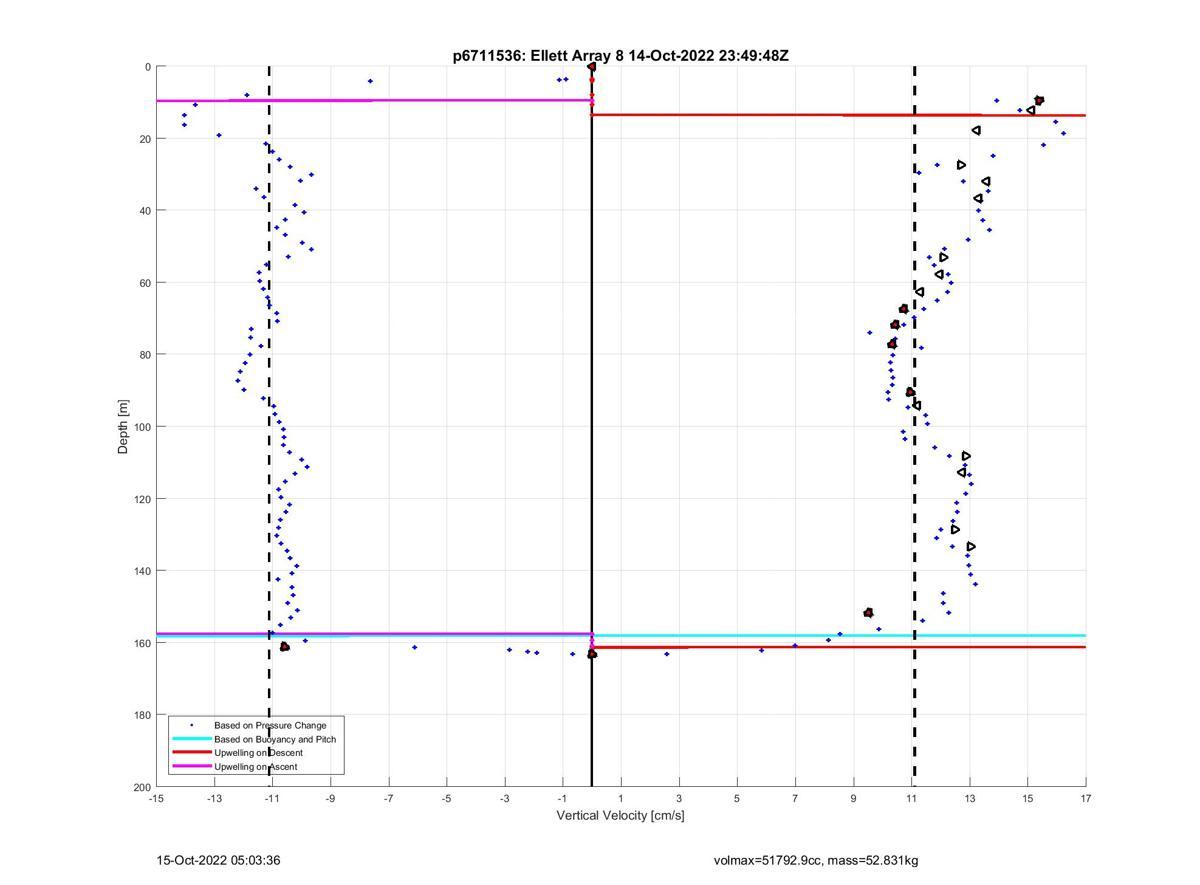The width and height of the screenshot is (1200, 885).
Task: Click the x-axis tick label '3'
Action: click(x=679, y=799)
